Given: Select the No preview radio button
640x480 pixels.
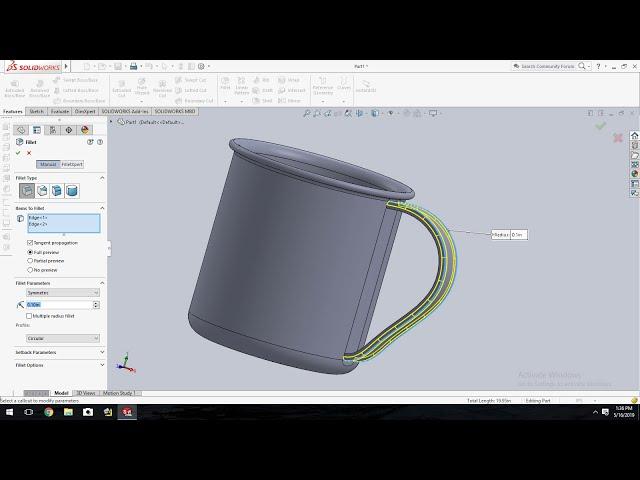Looking at the screenshot, I should tap(30, 270).
